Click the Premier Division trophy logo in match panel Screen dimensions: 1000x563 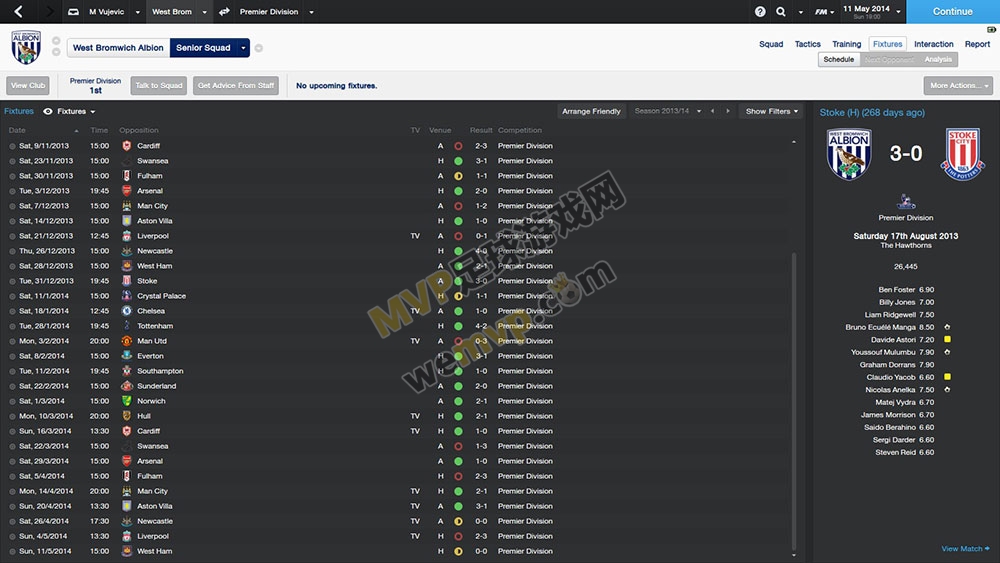tap(906, 202)
